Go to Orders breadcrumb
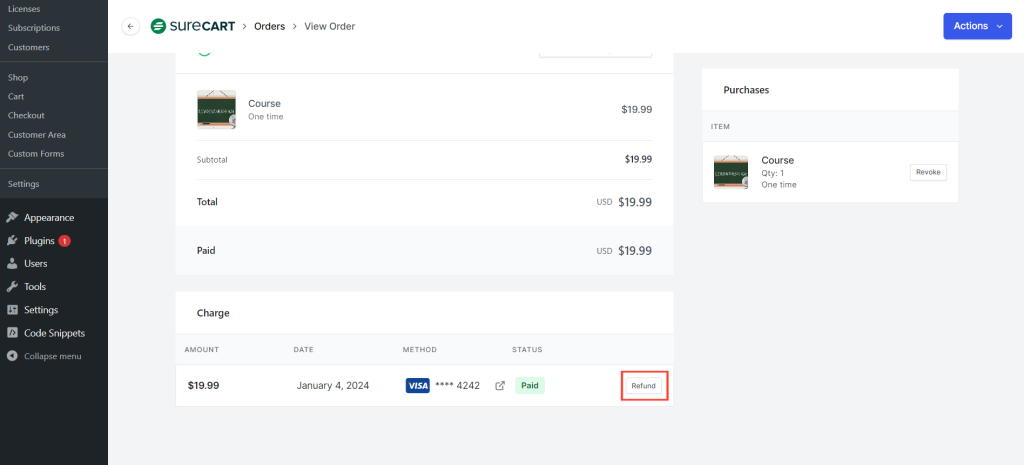 coord(269,26)
